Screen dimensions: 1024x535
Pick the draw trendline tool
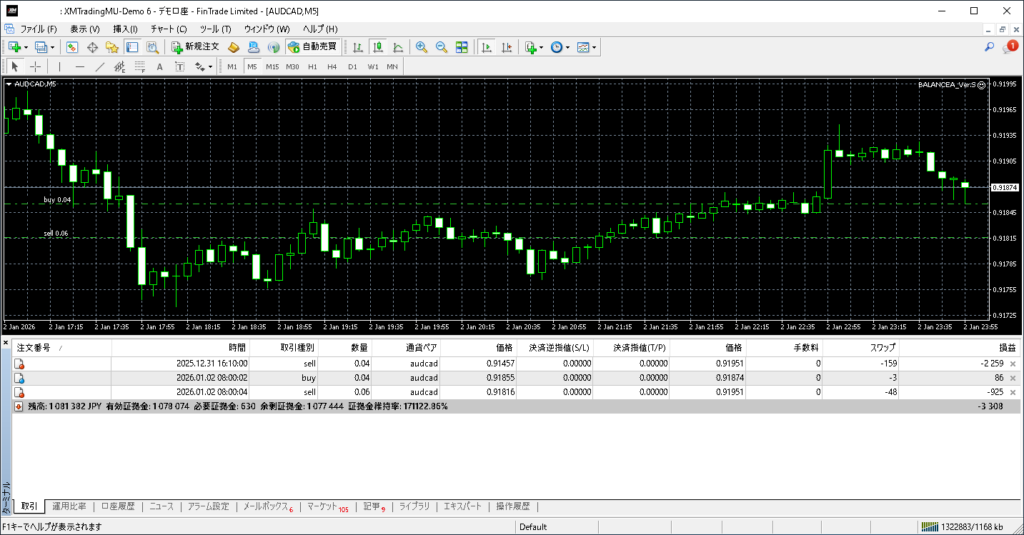(99, 67)
